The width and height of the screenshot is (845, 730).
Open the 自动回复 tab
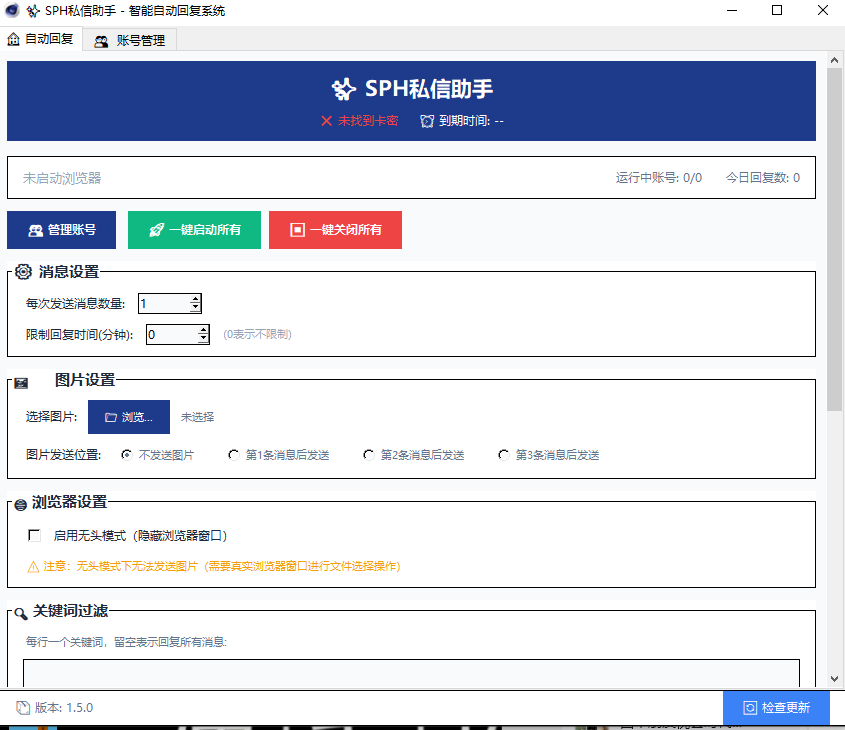pyautogui.click(x=41, y=39)
